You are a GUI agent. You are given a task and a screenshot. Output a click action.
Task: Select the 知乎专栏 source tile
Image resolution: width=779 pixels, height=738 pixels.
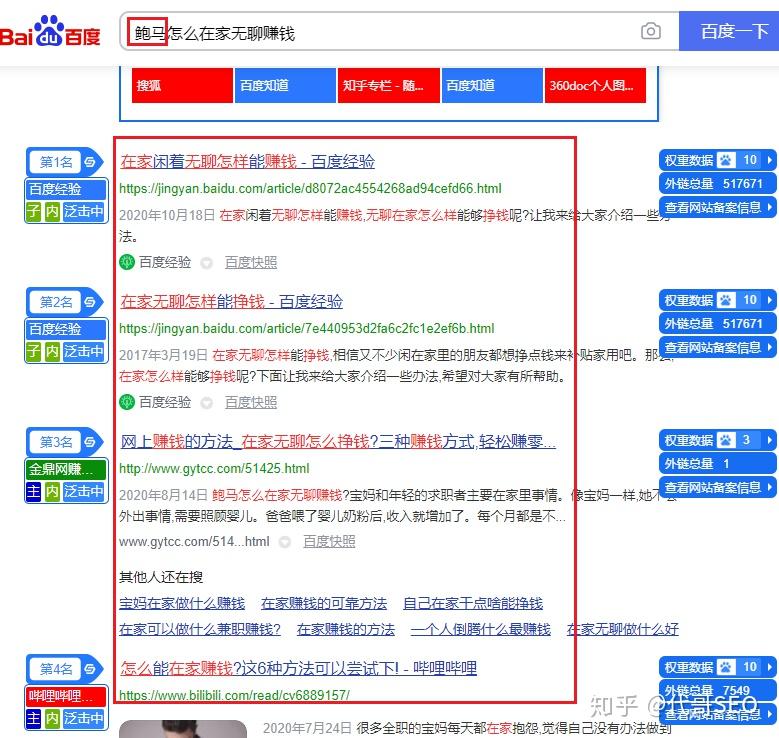pos(389,85)
